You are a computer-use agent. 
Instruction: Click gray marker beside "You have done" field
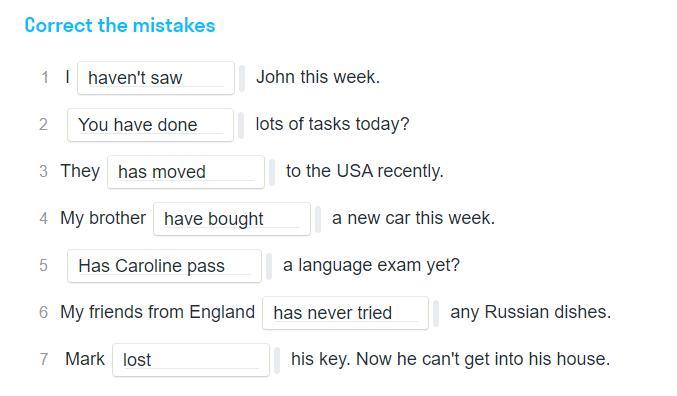(241, 125)
